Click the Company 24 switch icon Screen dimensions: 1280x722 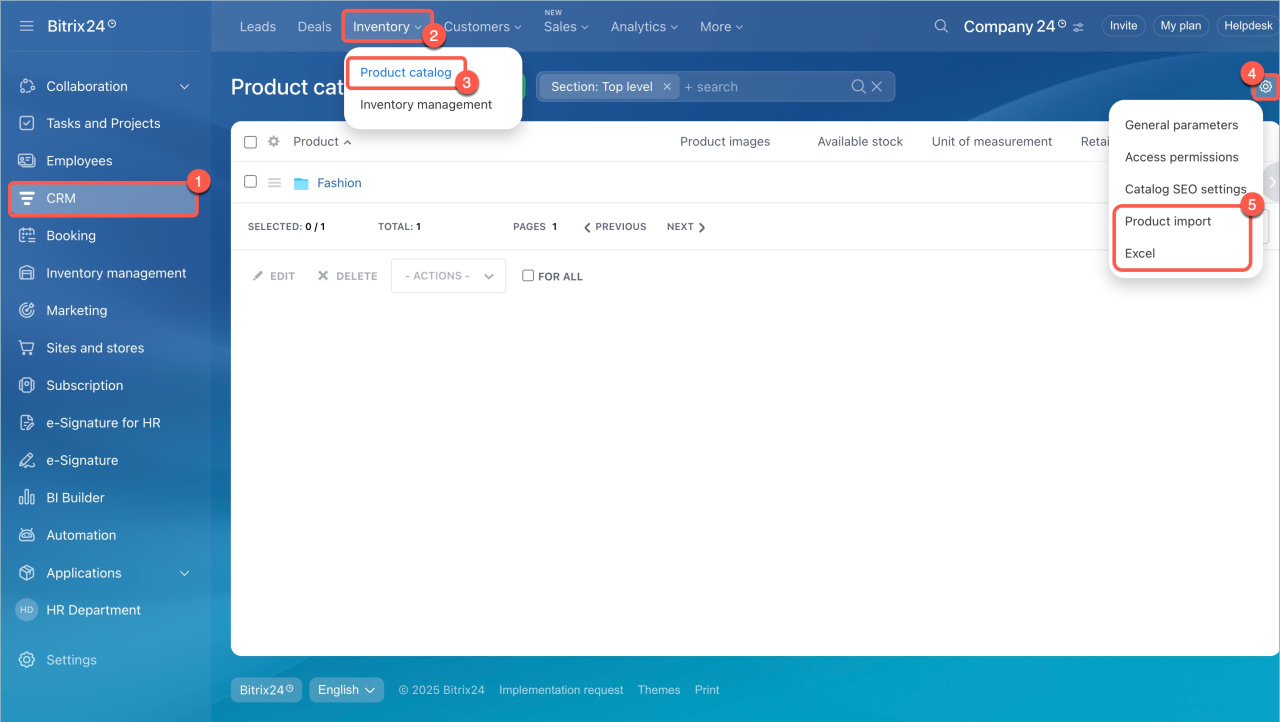click(x=1078, y=27)
